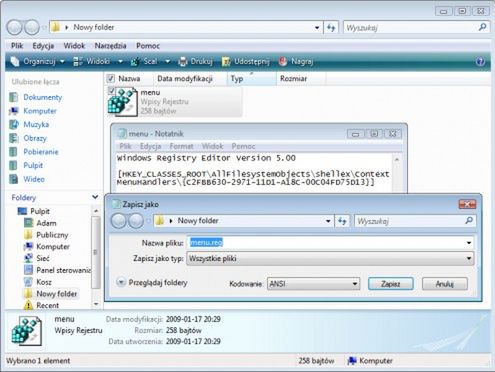Click the Explorer back navigation arrow
The height and width of the screenshot is (372, 495).
point(15,27)
